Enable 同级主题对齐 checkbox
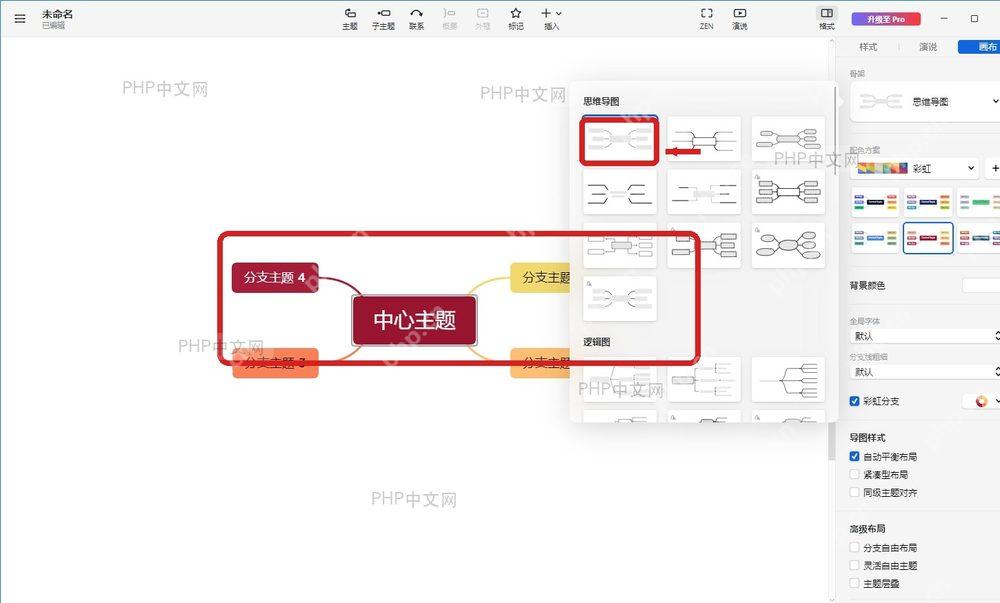The height and width of the screenshot is (603, 1000). click(x=855, y=492)
